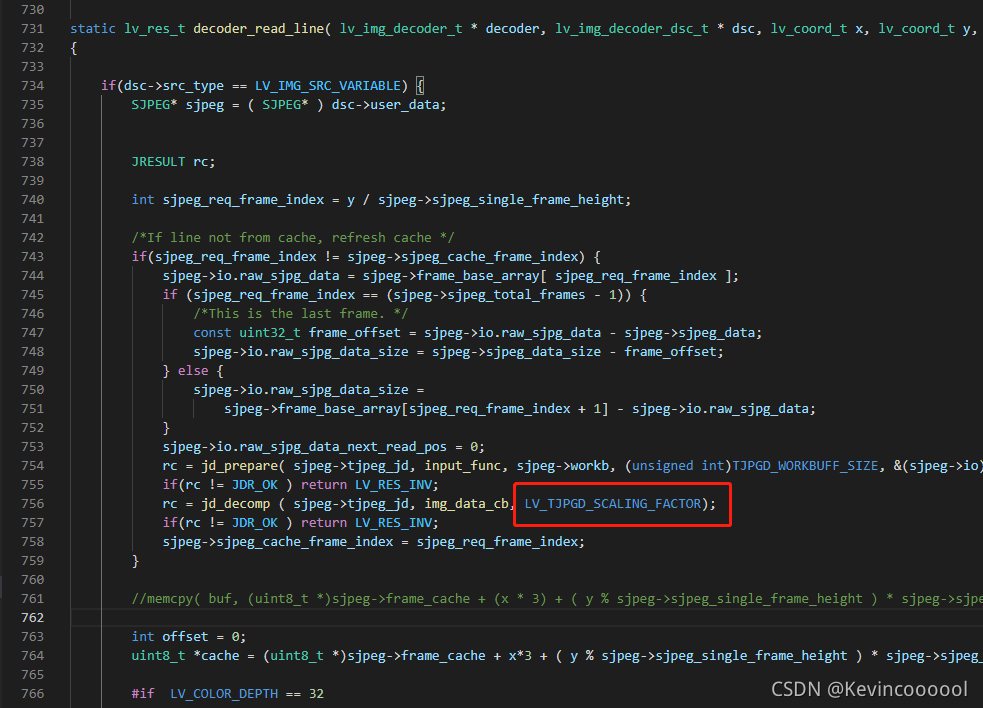
Task: Click LV_COLOR_DEPTH on line 766
Action: (224, 694)
